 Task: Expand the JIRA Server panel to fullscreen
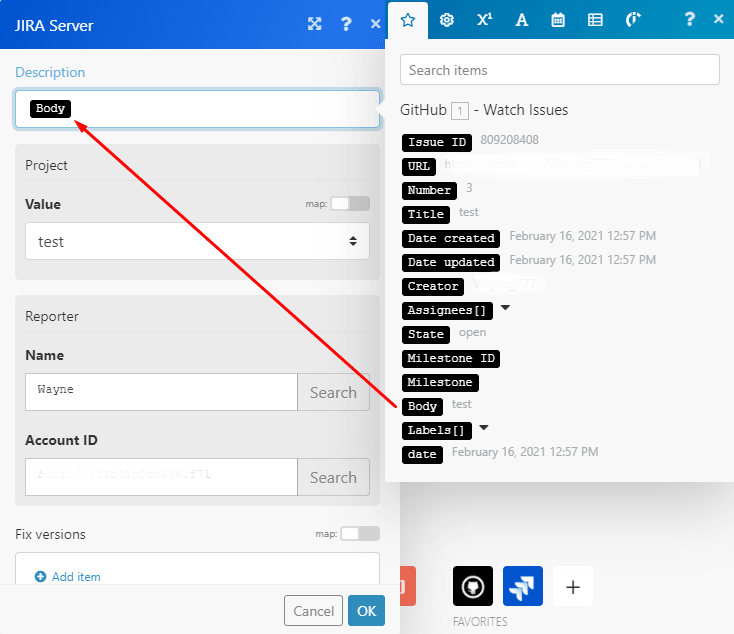pos(314,24)
